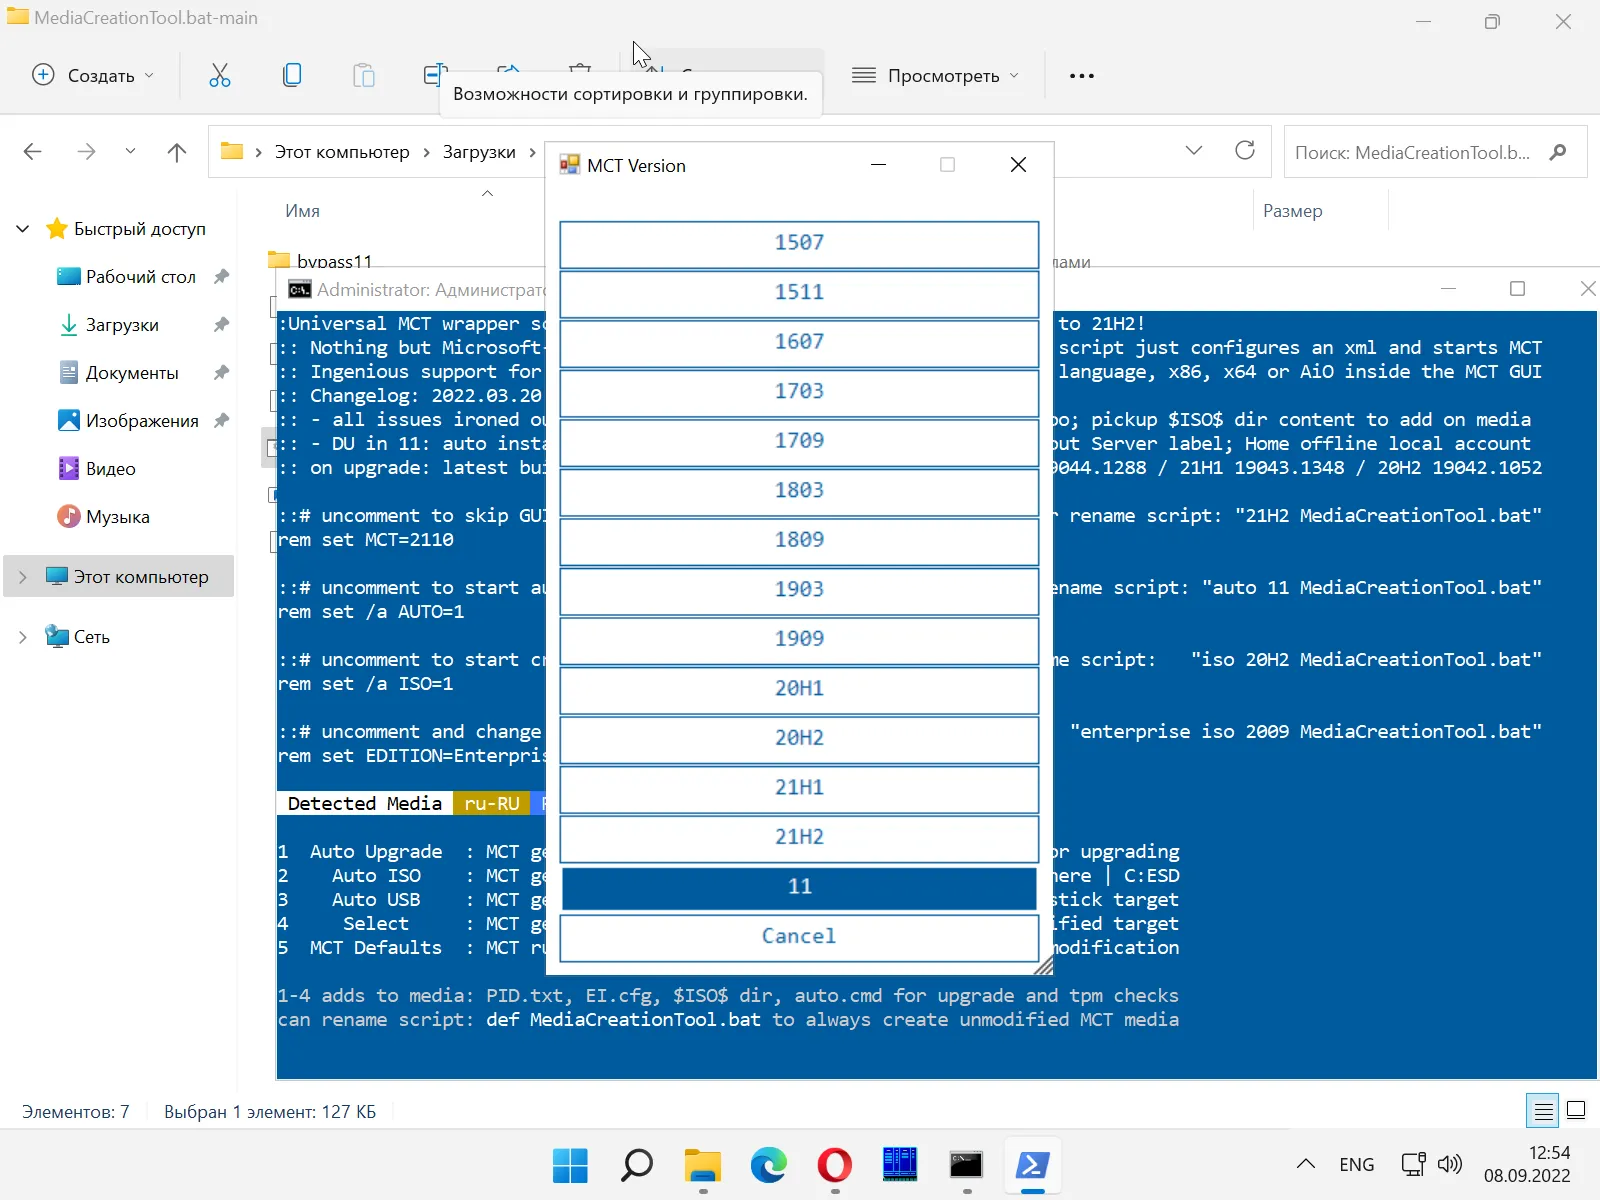Select Загрузки in the sidebar
Screen dimensions: 1600x1200
[x=122, y=325]
